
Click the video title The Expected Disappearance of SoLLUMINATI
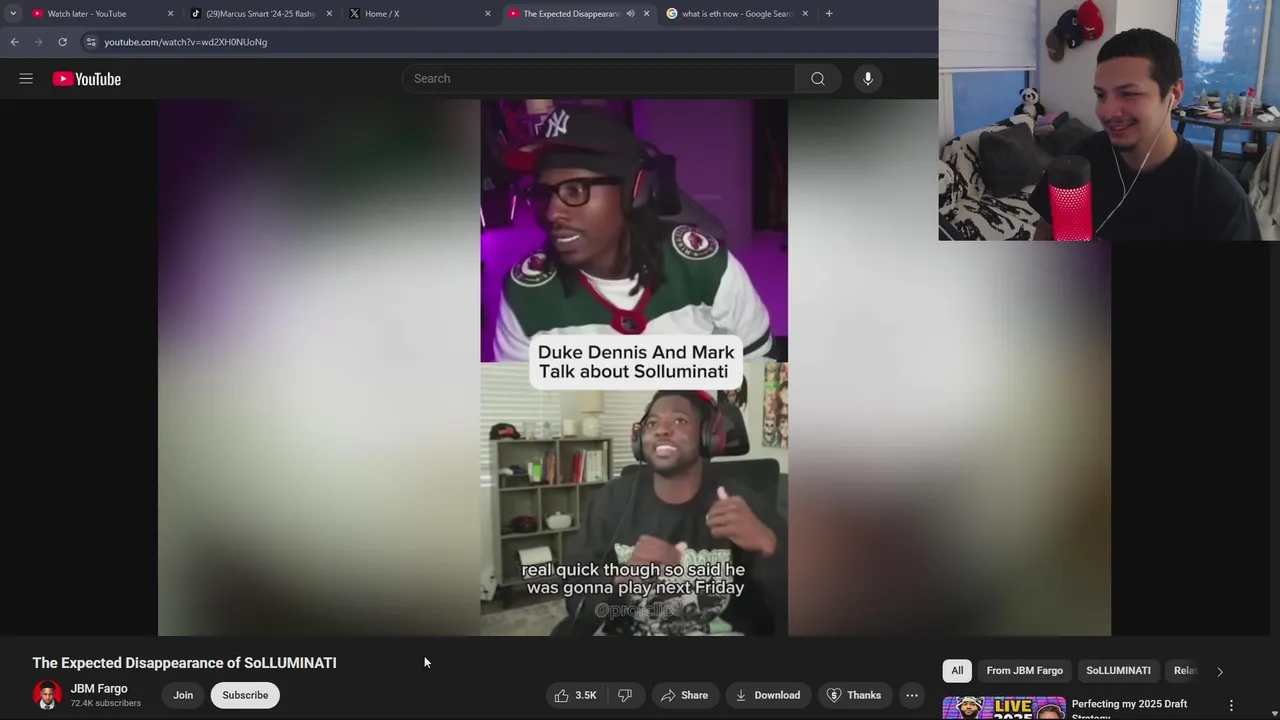pos(184,663)
